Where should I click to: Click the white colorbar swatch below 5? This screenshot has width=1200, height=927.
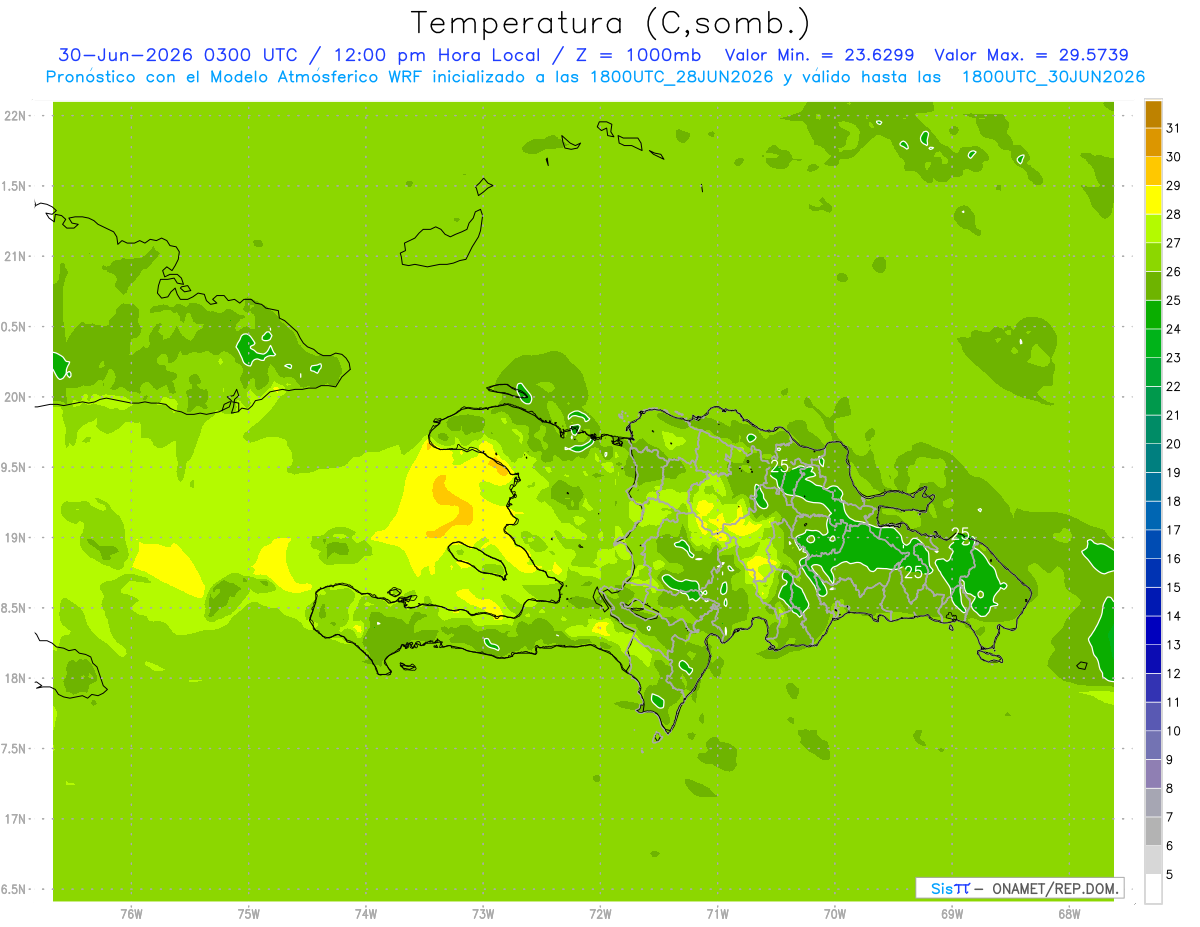(x=1153, y=889)
